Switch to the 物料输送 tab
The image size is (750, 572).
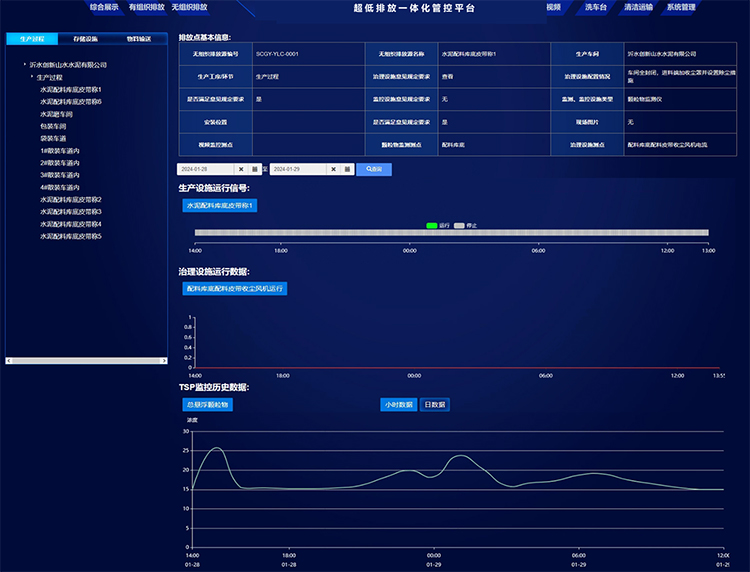(x=139, y=39)
